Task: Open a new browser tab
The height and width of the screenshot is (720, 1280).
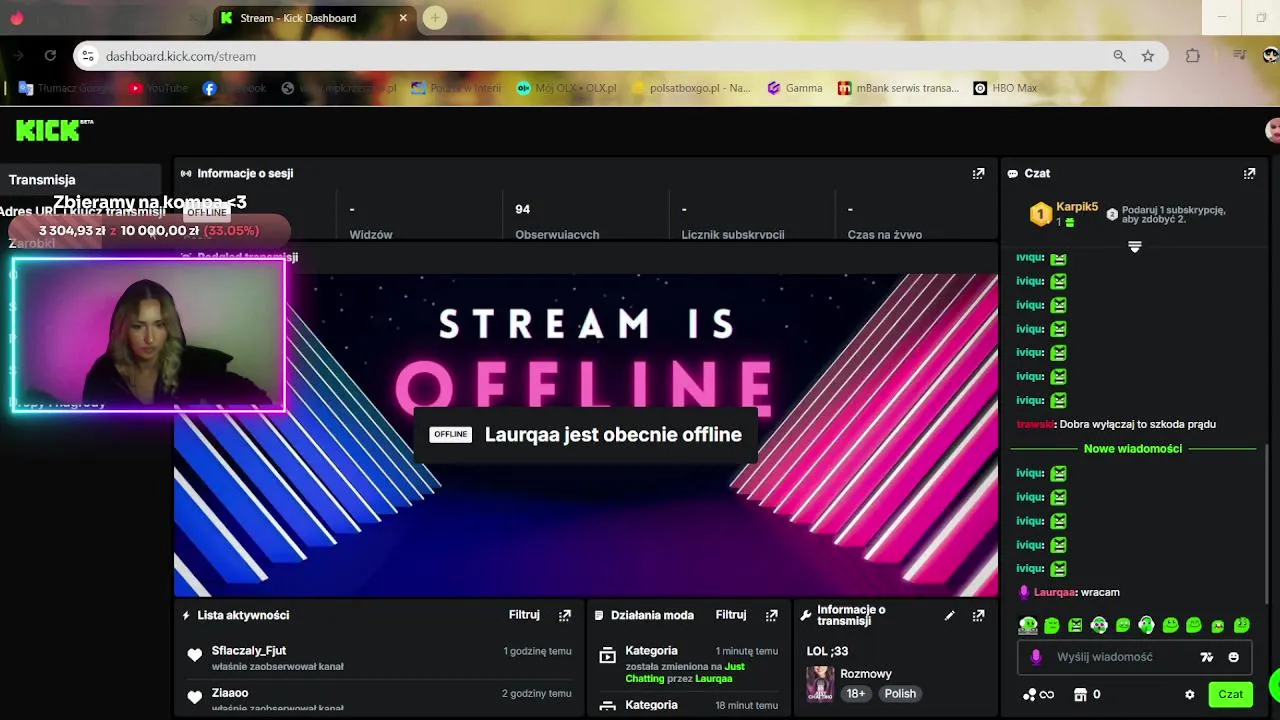Action: (x=434, y=17)
